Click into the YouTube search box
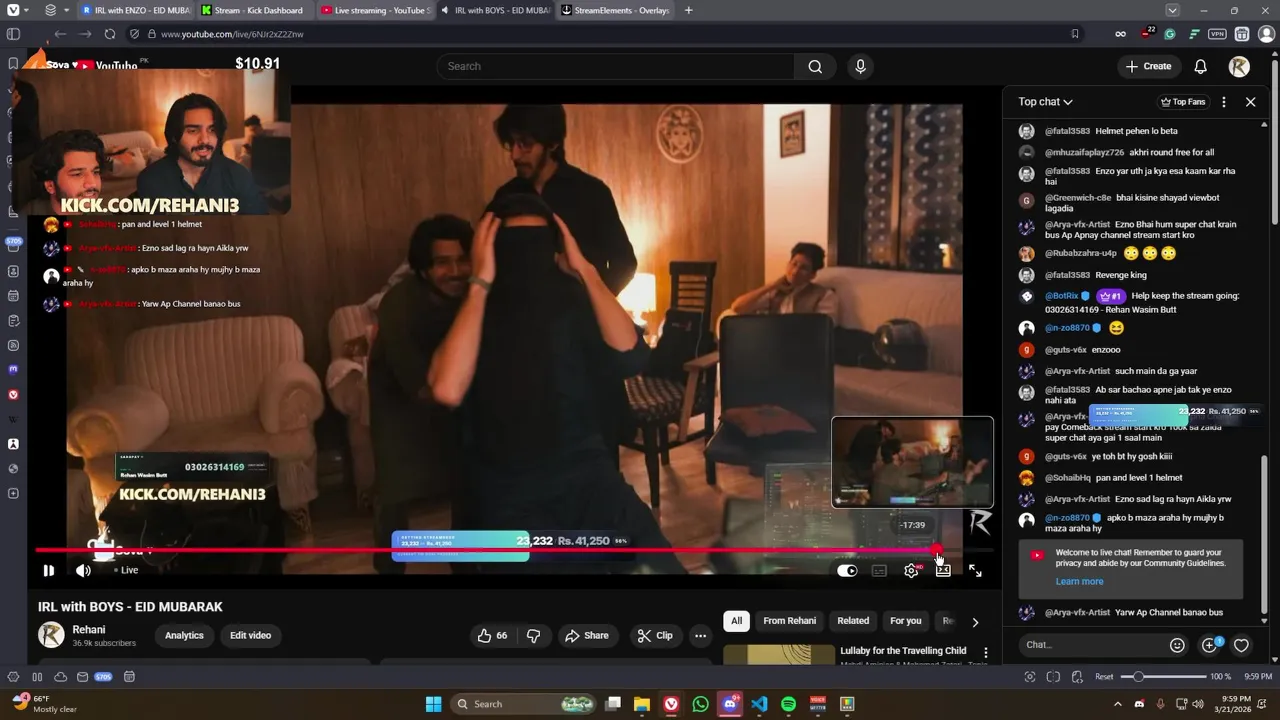This screenshot has width=1280, height=720. click(x=615, y=66)
